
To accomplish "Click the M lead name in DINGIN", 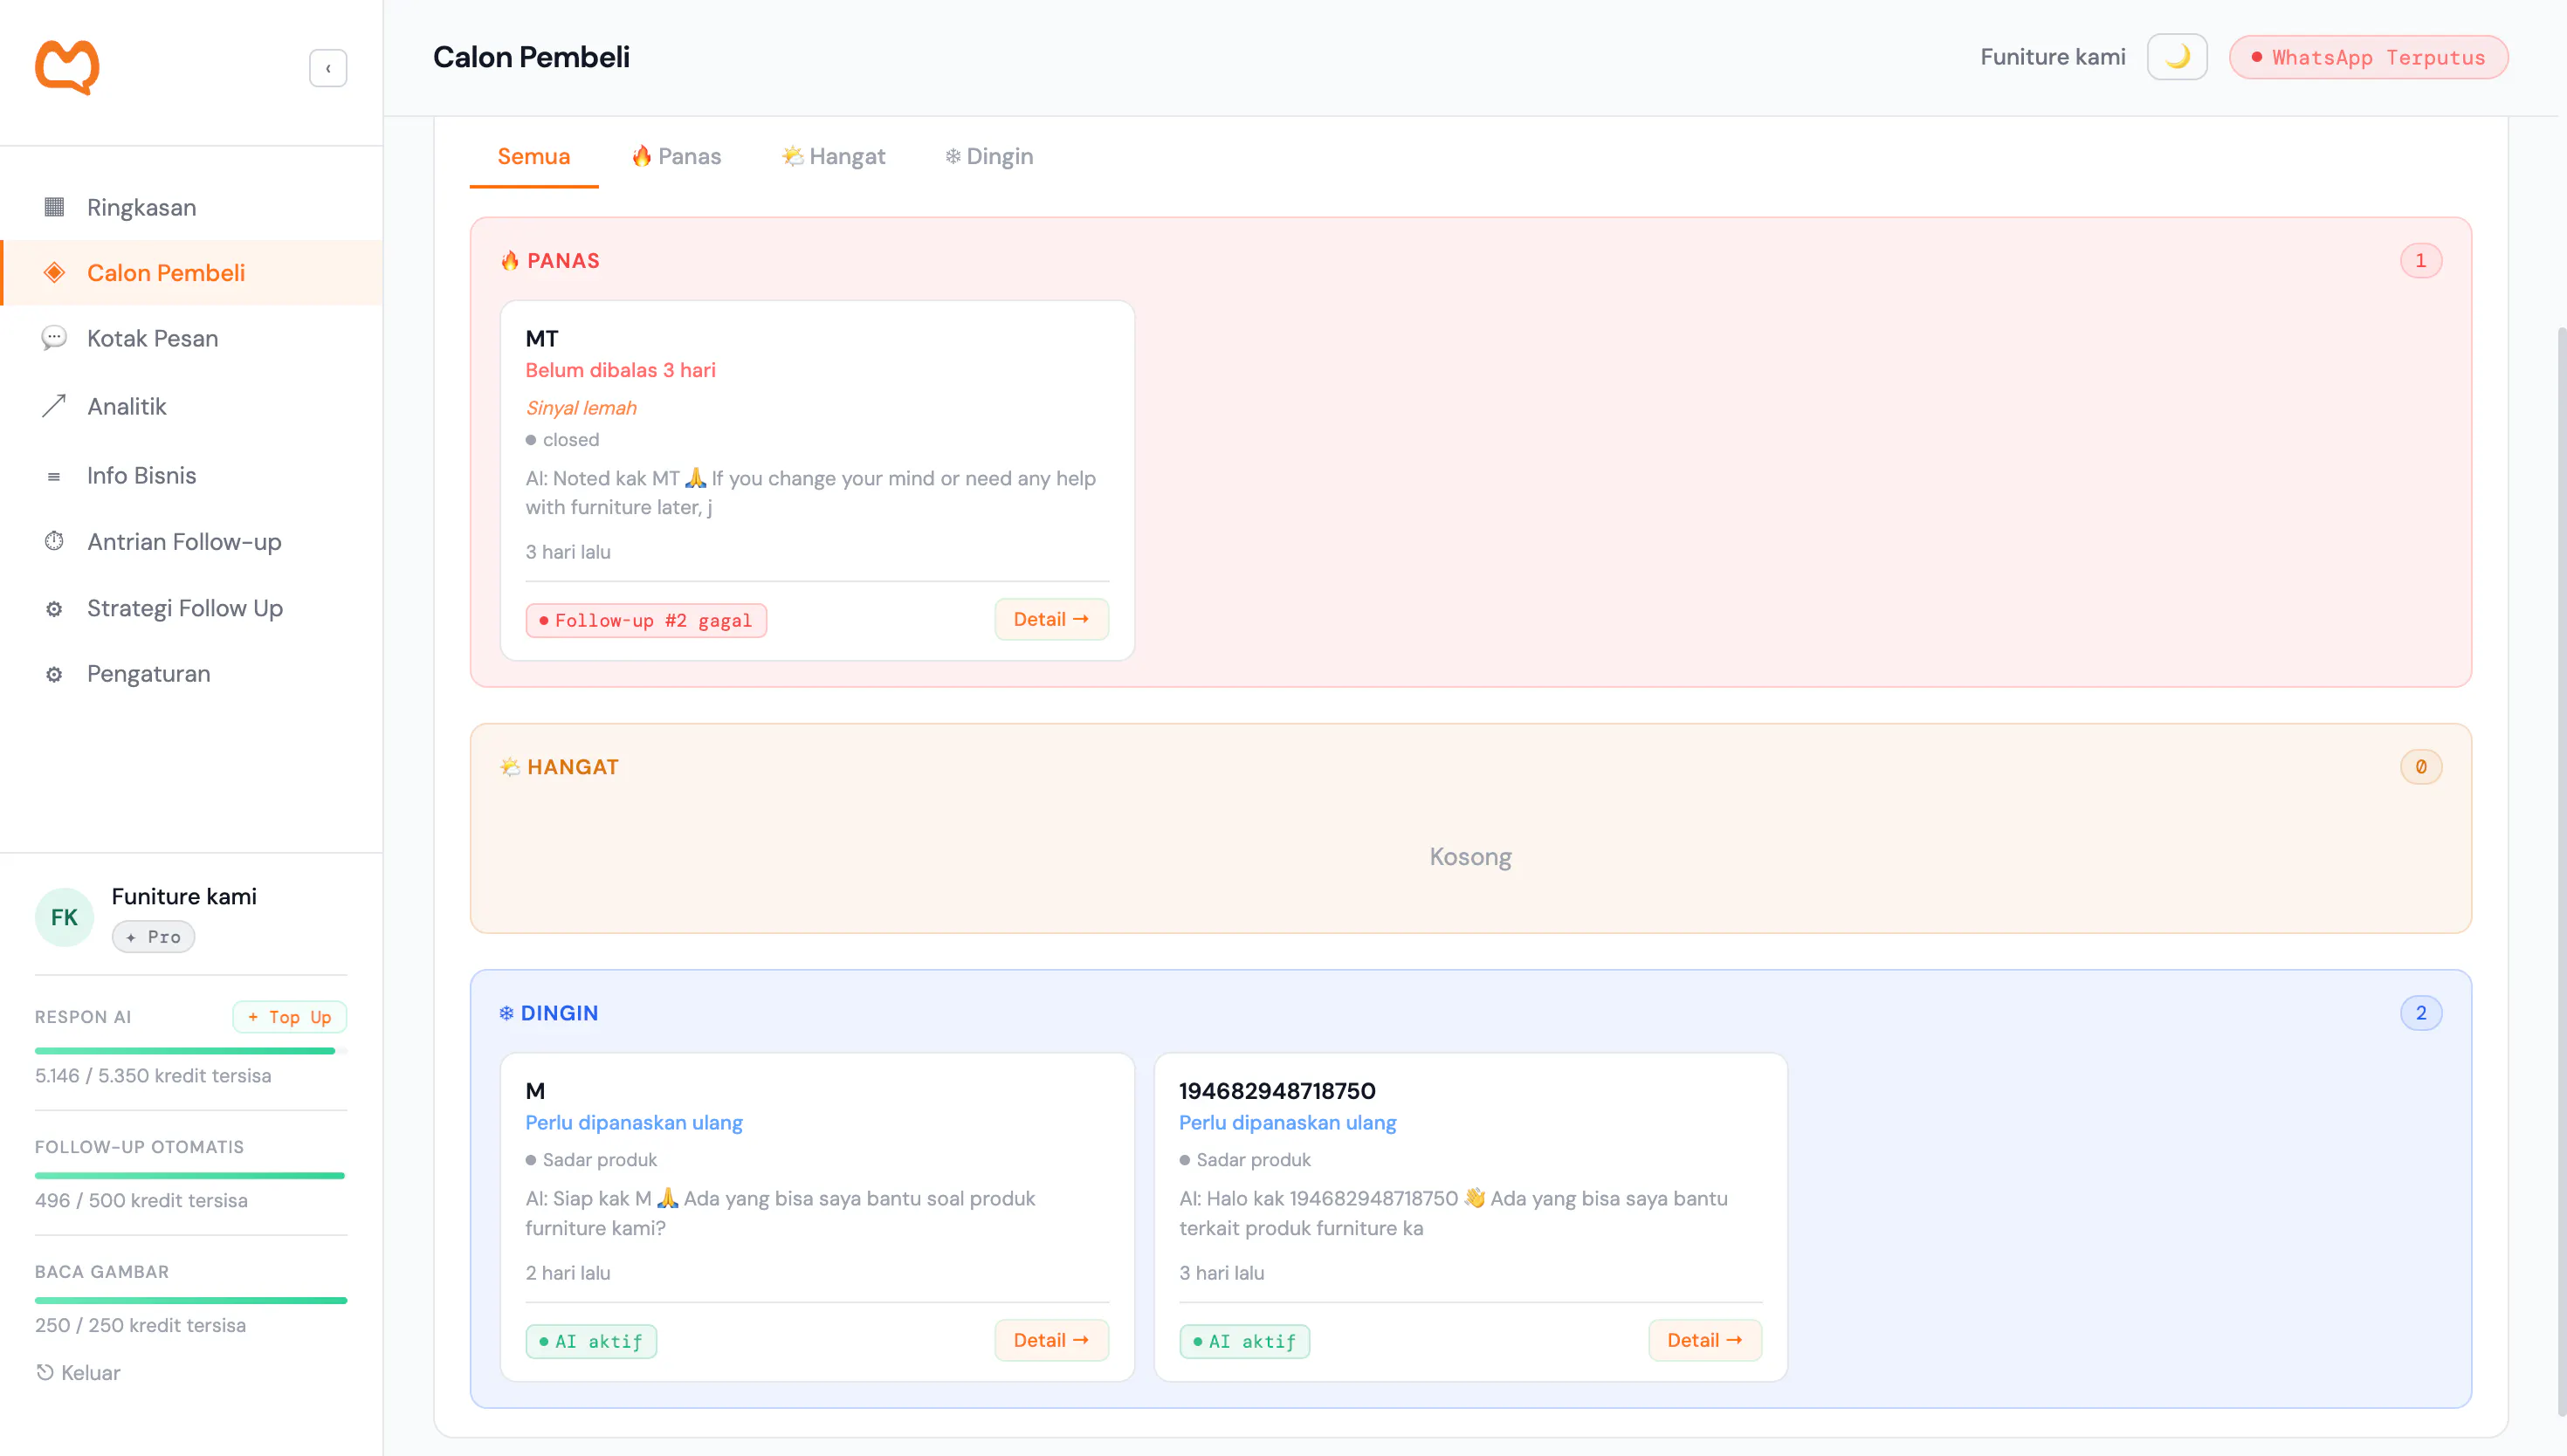I will (535, 1090).
